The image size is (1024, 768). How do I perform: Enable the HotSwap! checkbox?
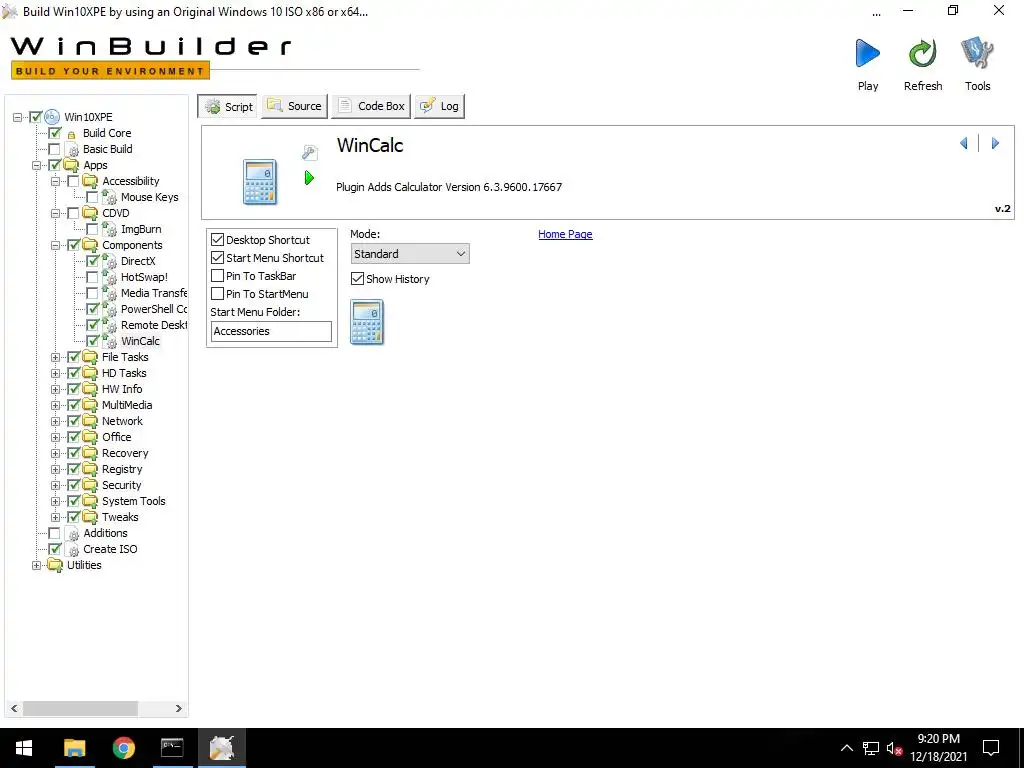pyautogui.click(x=92, y=278)
